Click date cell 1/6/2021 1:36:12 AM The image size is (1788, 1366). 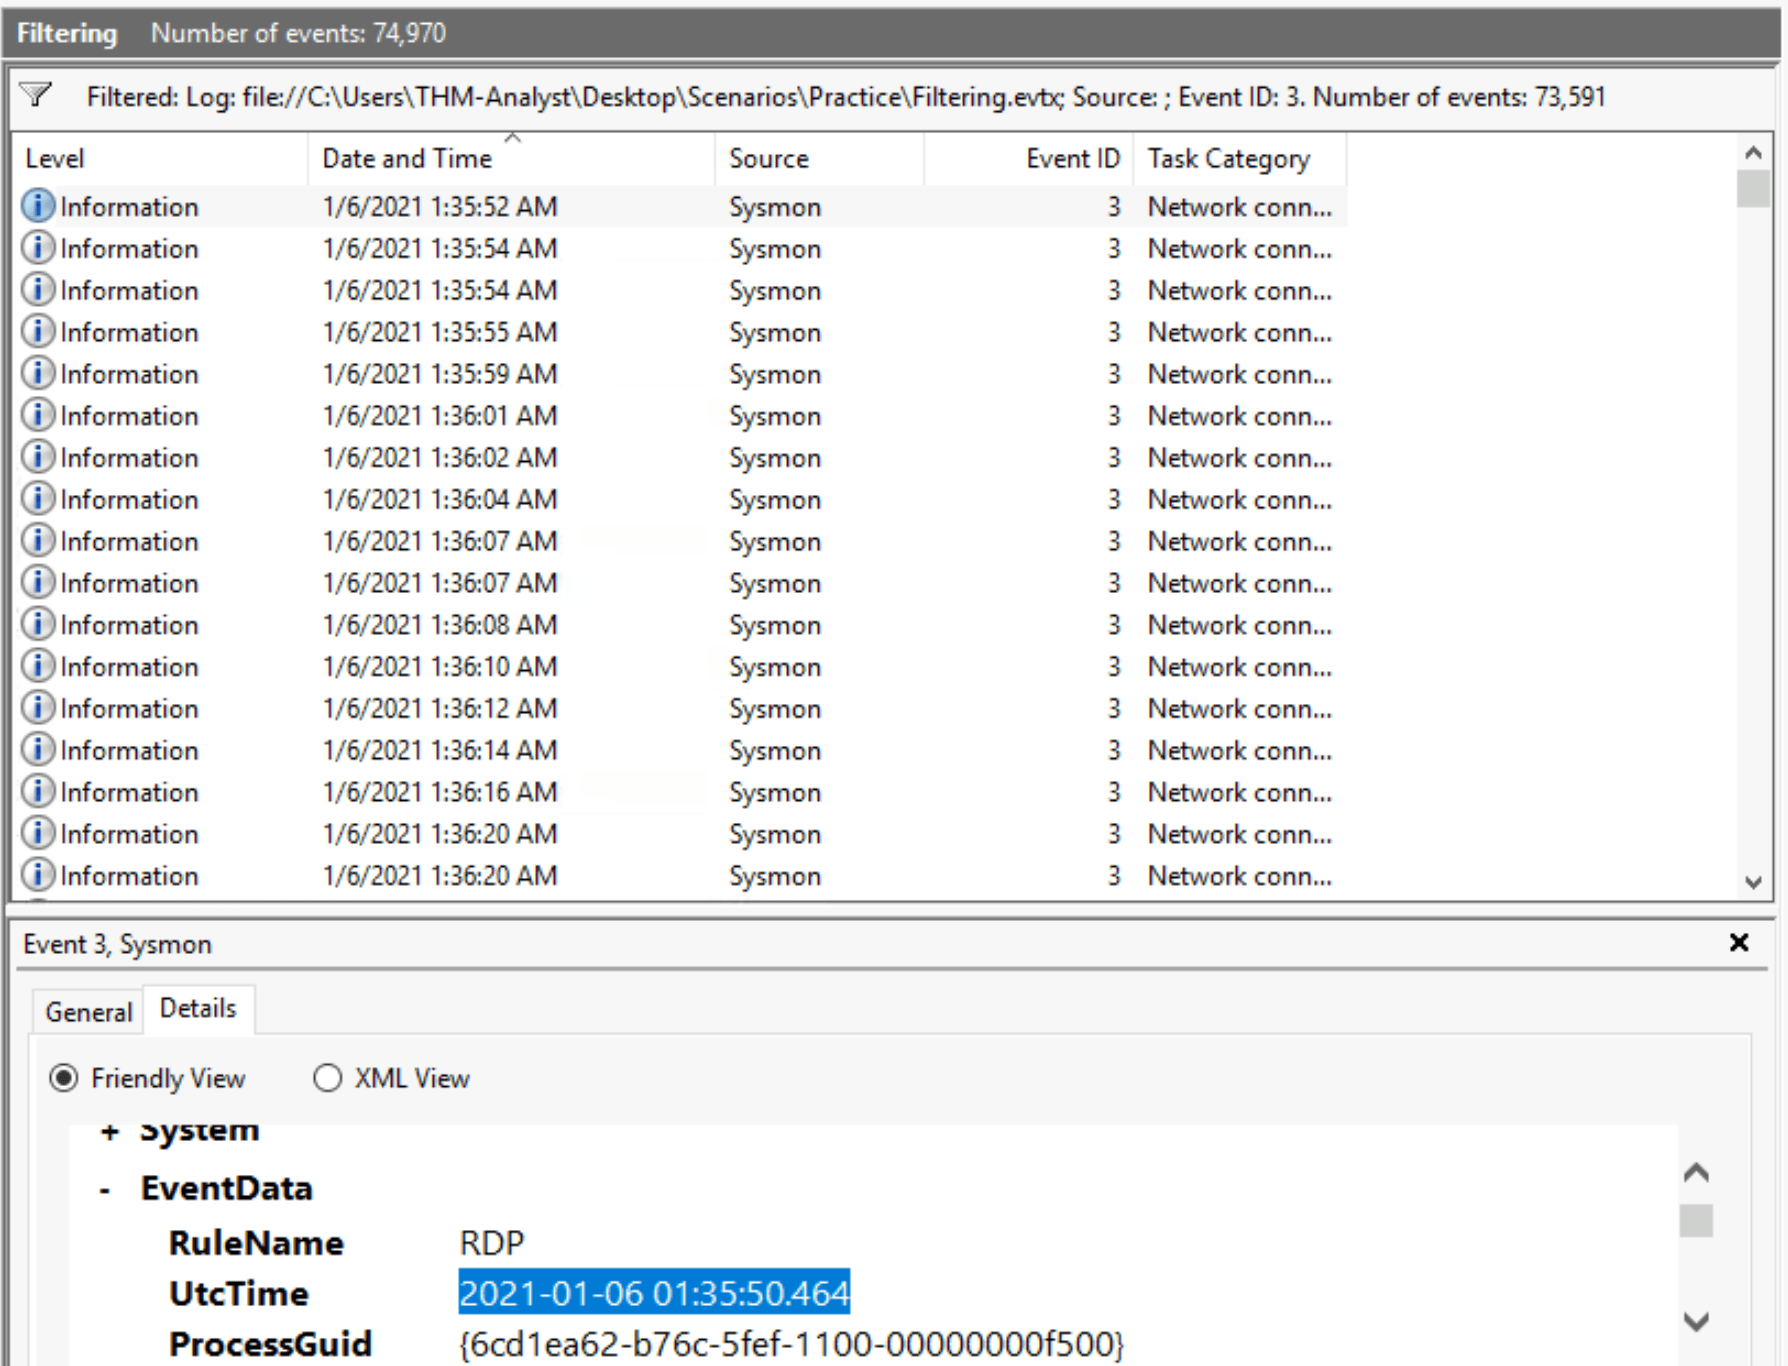click(x=439, y=707)
